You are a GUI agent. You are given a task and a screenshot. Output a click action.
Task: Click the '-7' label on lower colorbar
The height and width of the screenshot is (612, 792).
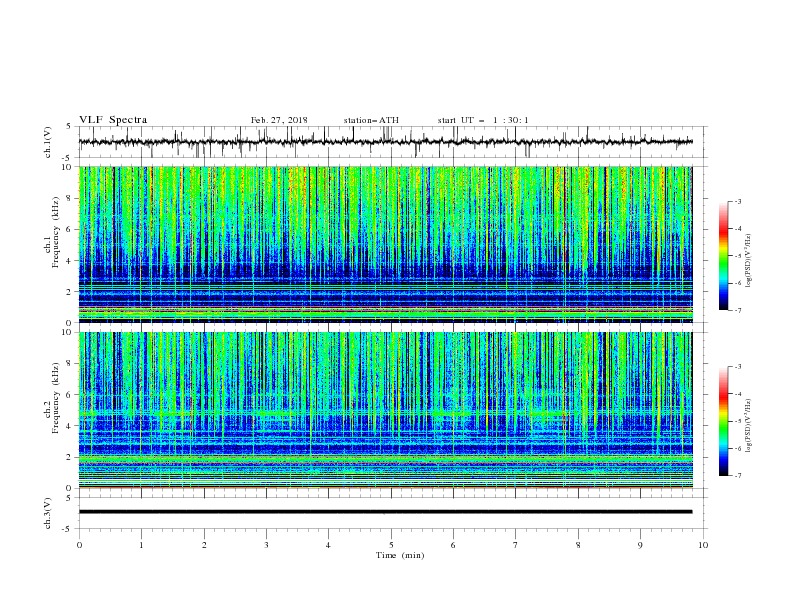click(737, 476)
